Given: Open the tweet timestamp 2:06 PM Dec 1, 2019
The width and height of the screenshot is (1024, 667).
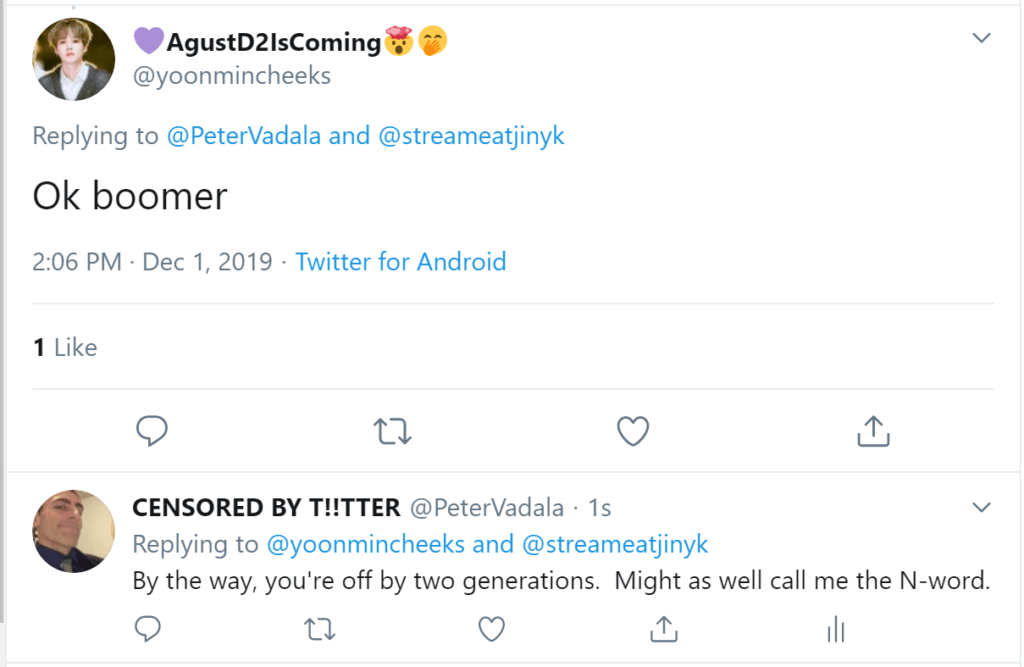Looking at the screenshot, I should click(x=152, y=262).
